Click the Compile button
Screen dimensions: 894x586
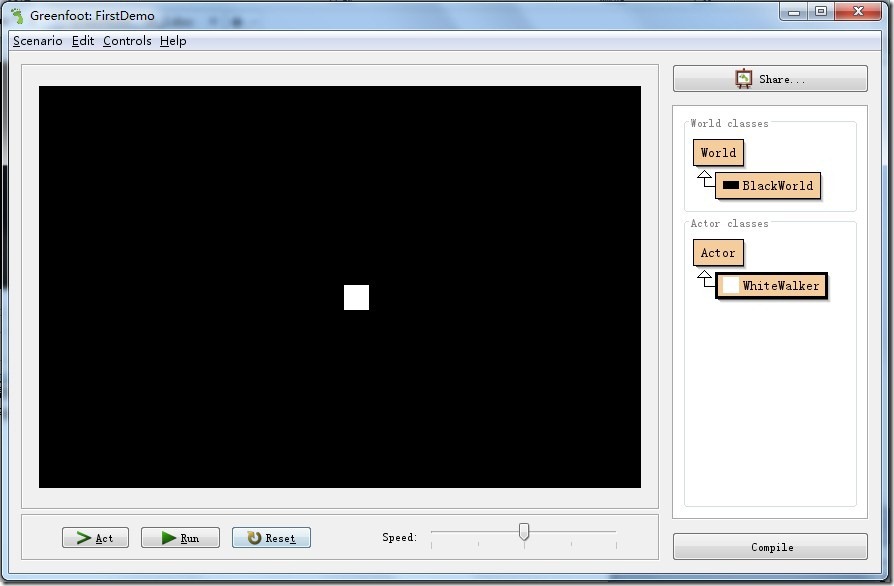[770, 547]
